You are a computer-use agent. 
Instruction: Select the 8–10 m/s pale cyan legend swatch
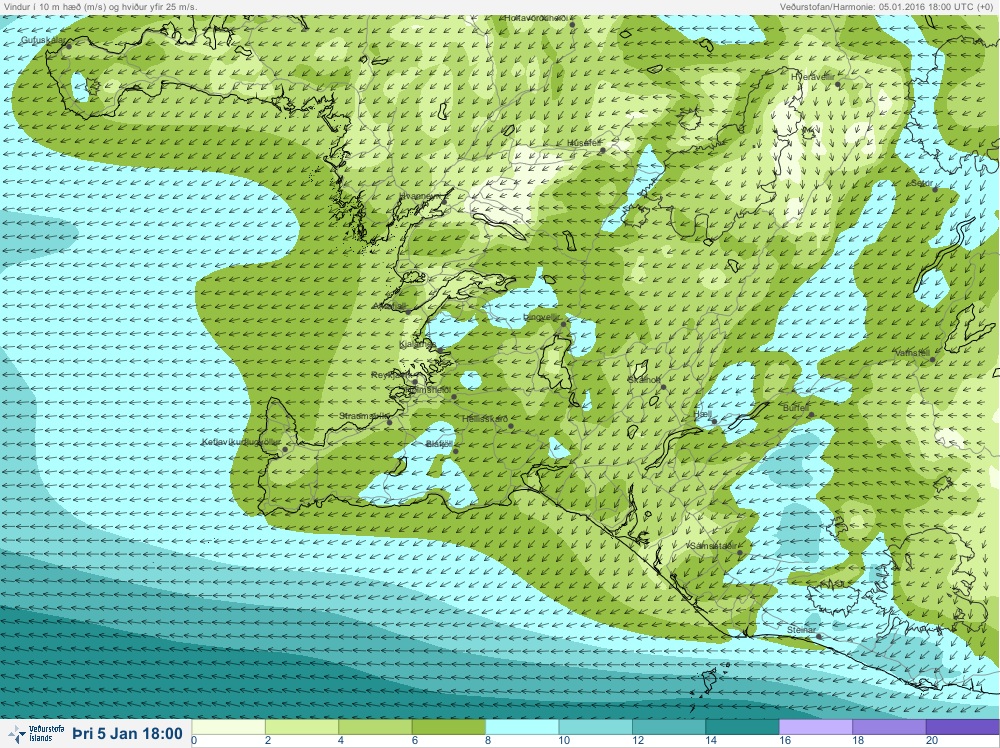point(522,727)
